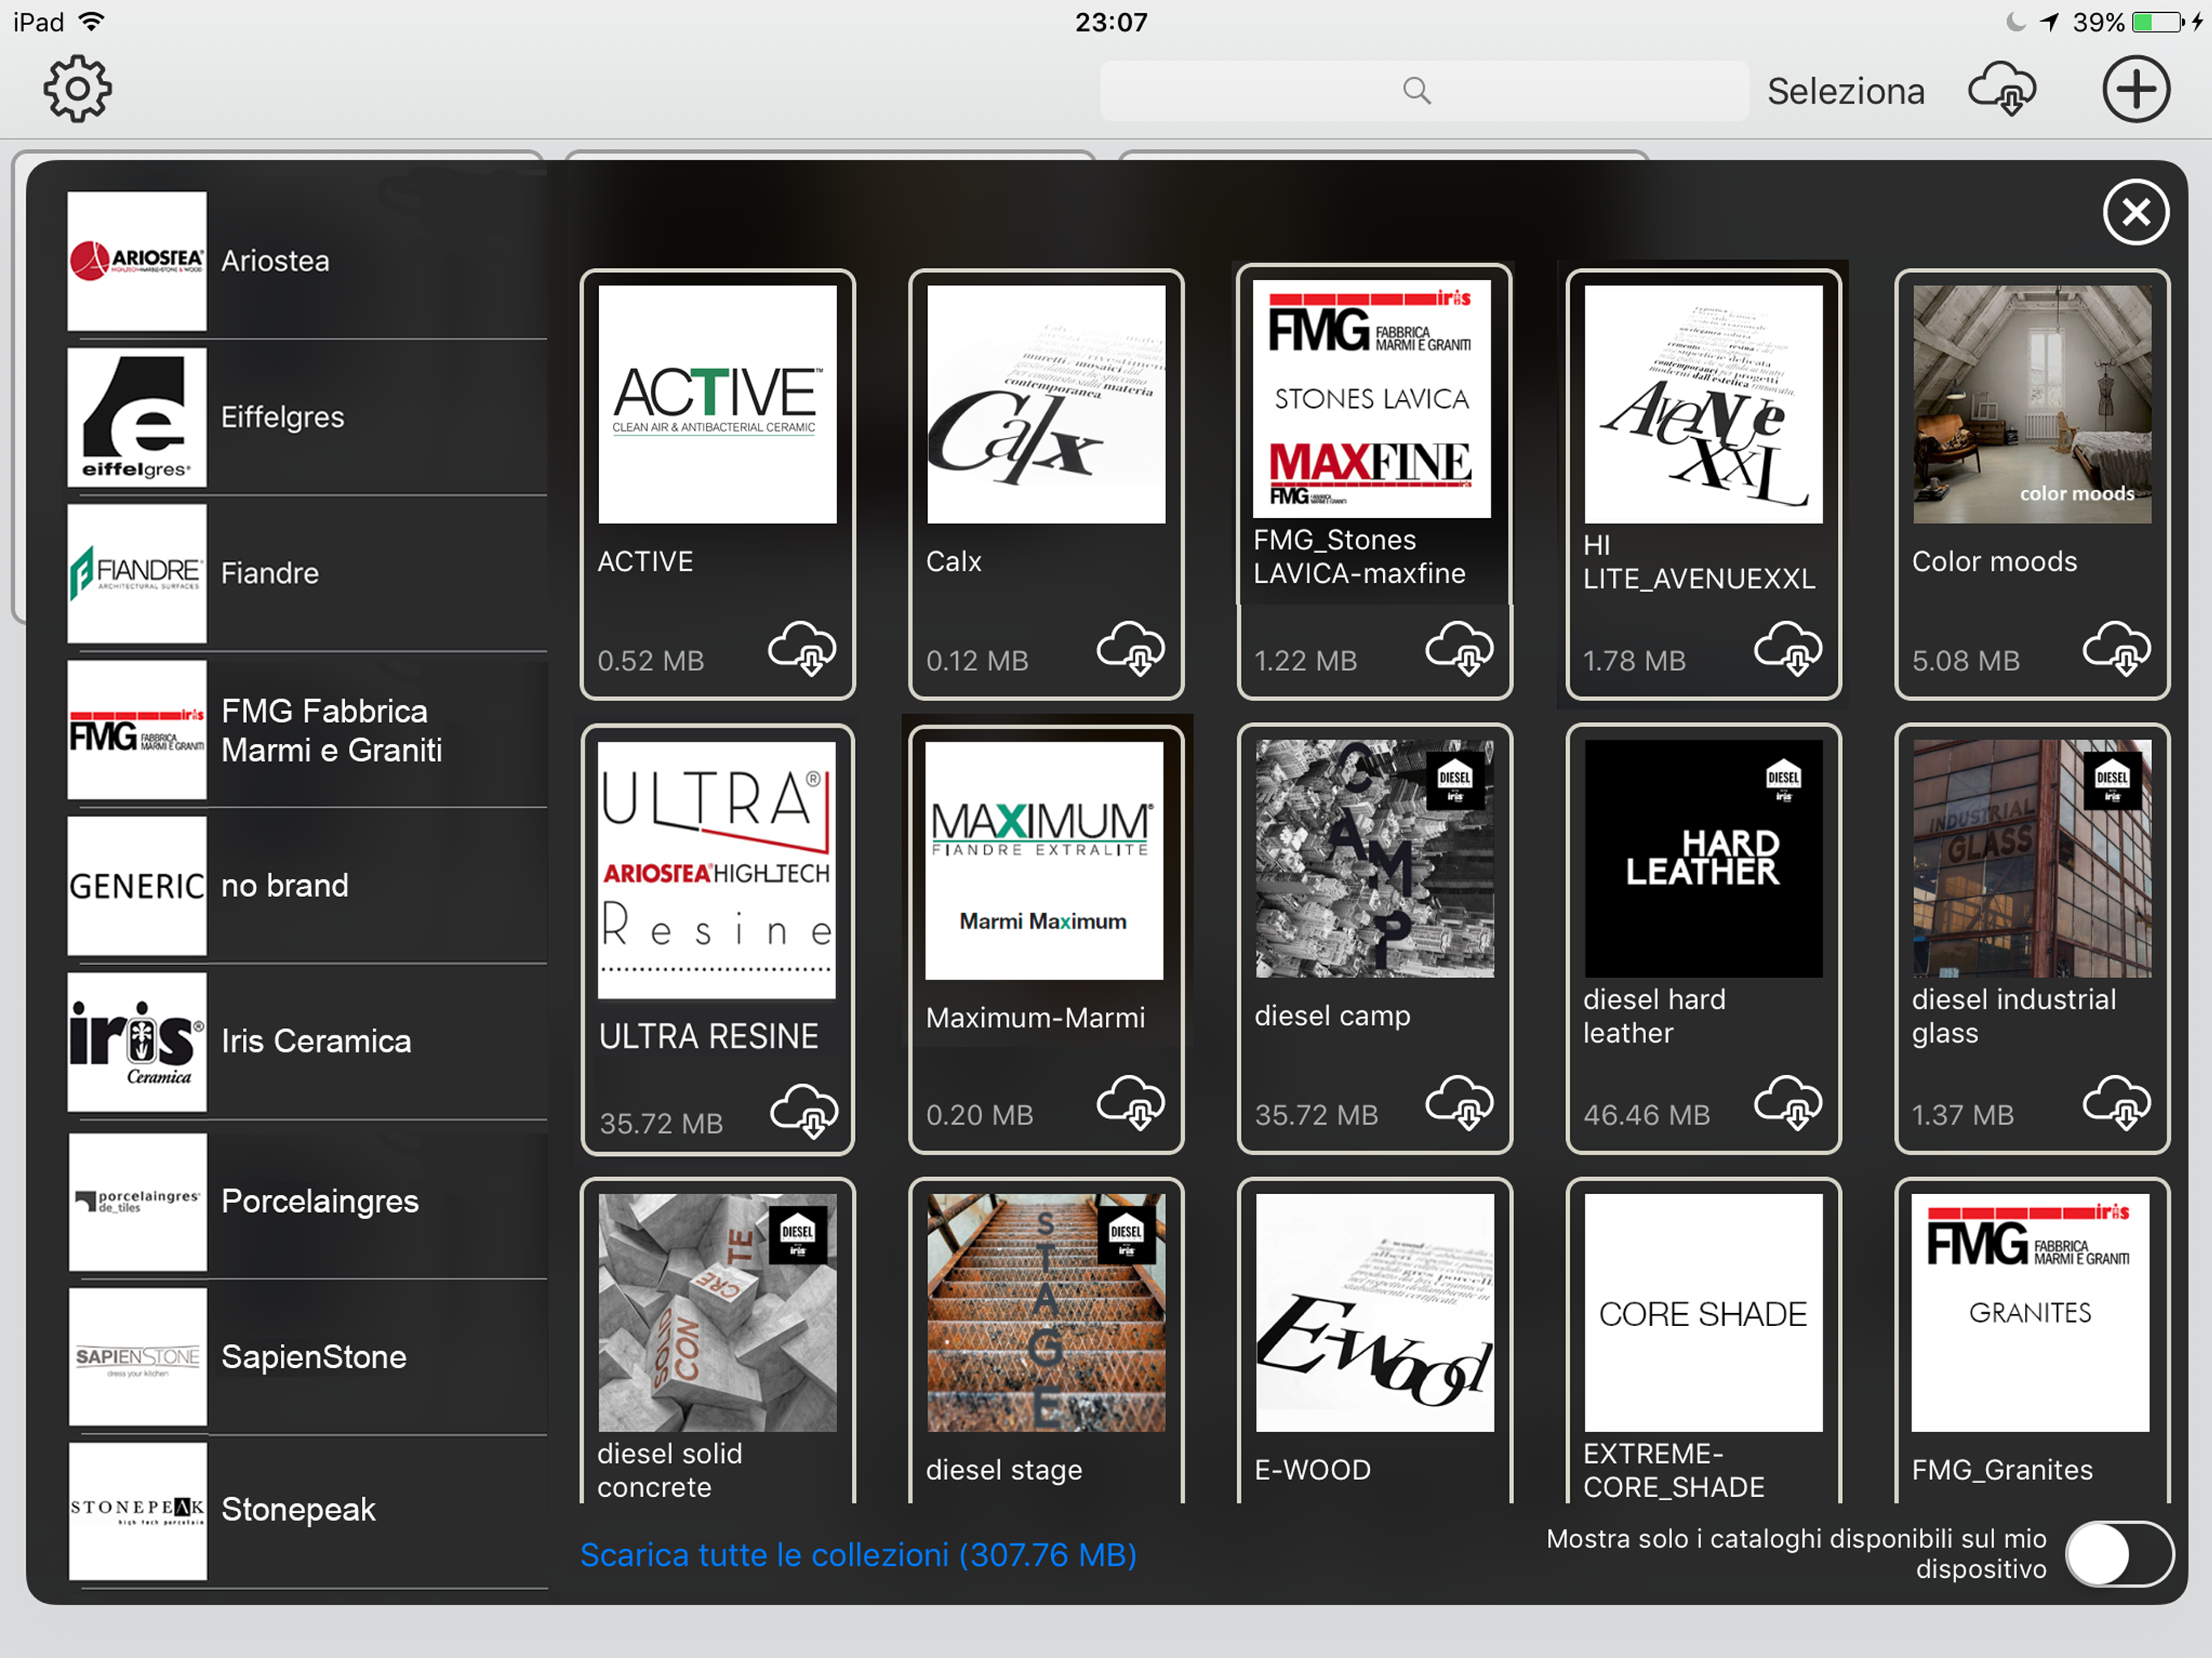Viewport: 2212px width, 1658px height.
Task: Open the diesel stage cover image
Action: click(1046, 1312)
